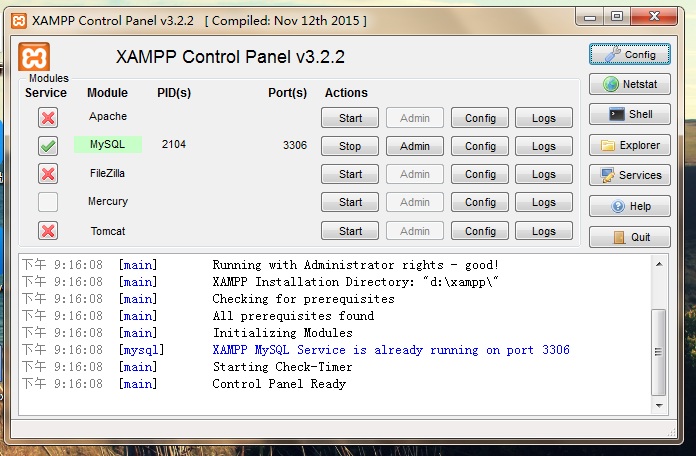Quit the XAMPP control panel
The image size is (696, 456).
(x=629, y=237)
